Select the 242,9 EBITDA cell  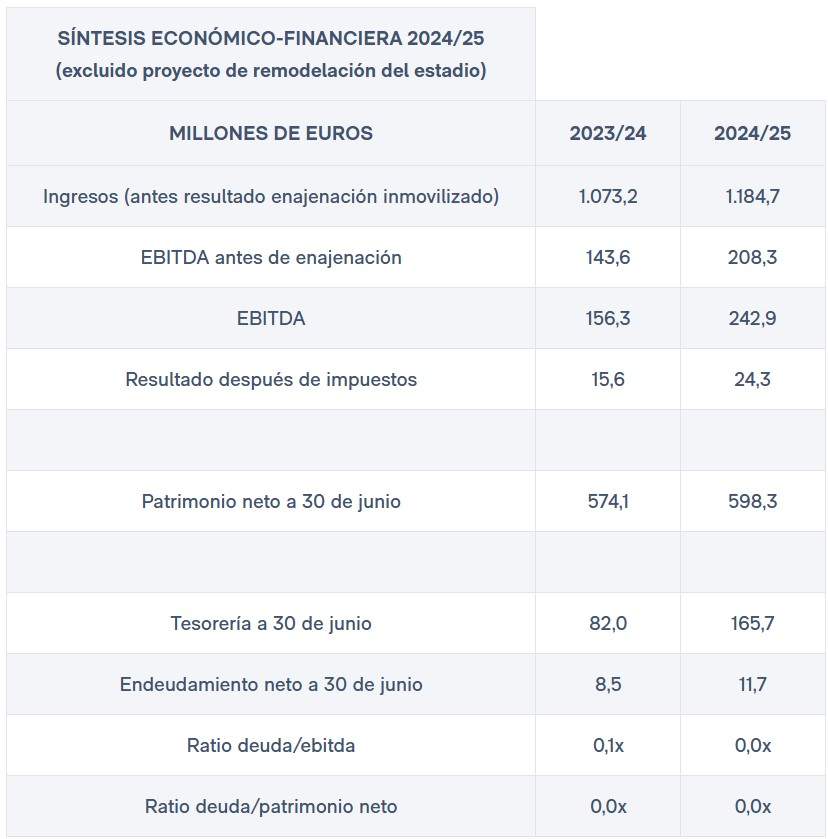(752, 318)
